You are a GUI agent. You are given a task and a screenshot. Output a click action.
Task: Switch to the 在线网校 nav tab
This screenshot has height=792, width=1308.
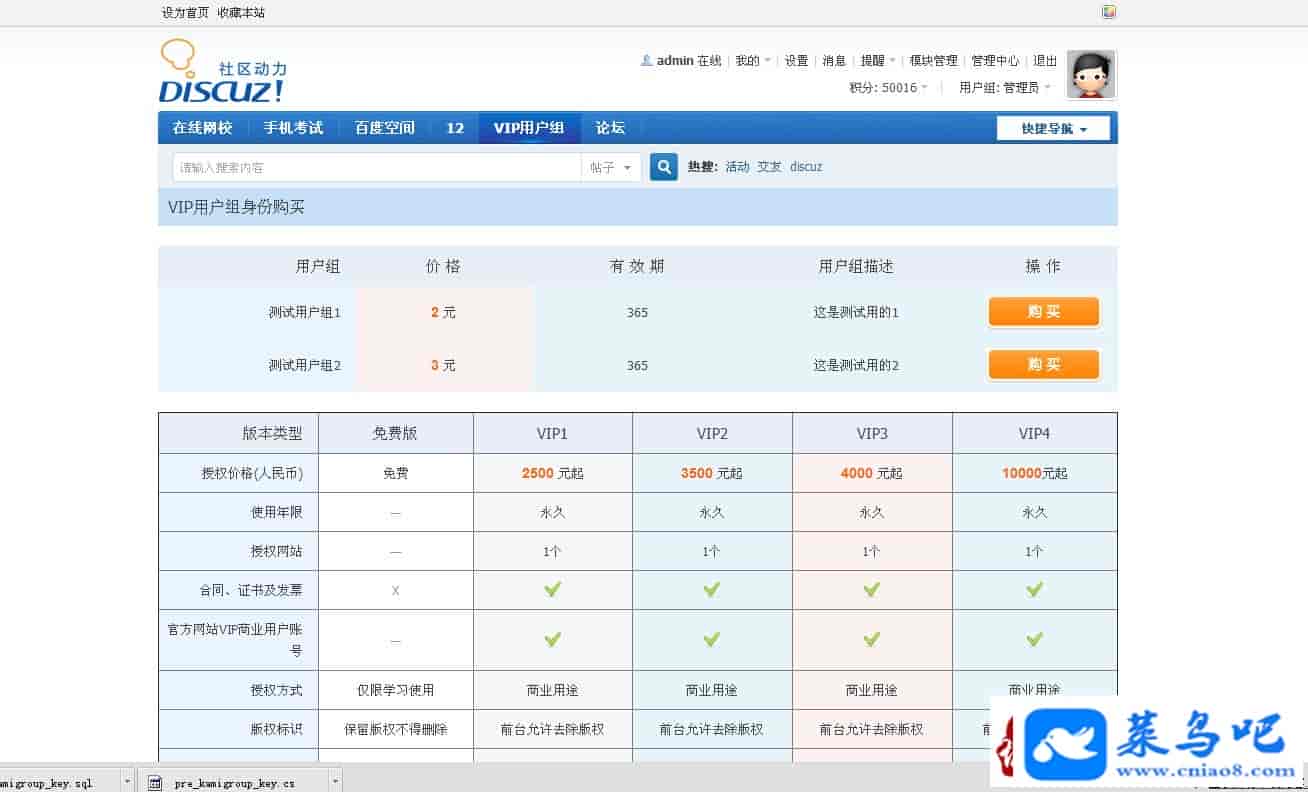click(x=202, y=128)
